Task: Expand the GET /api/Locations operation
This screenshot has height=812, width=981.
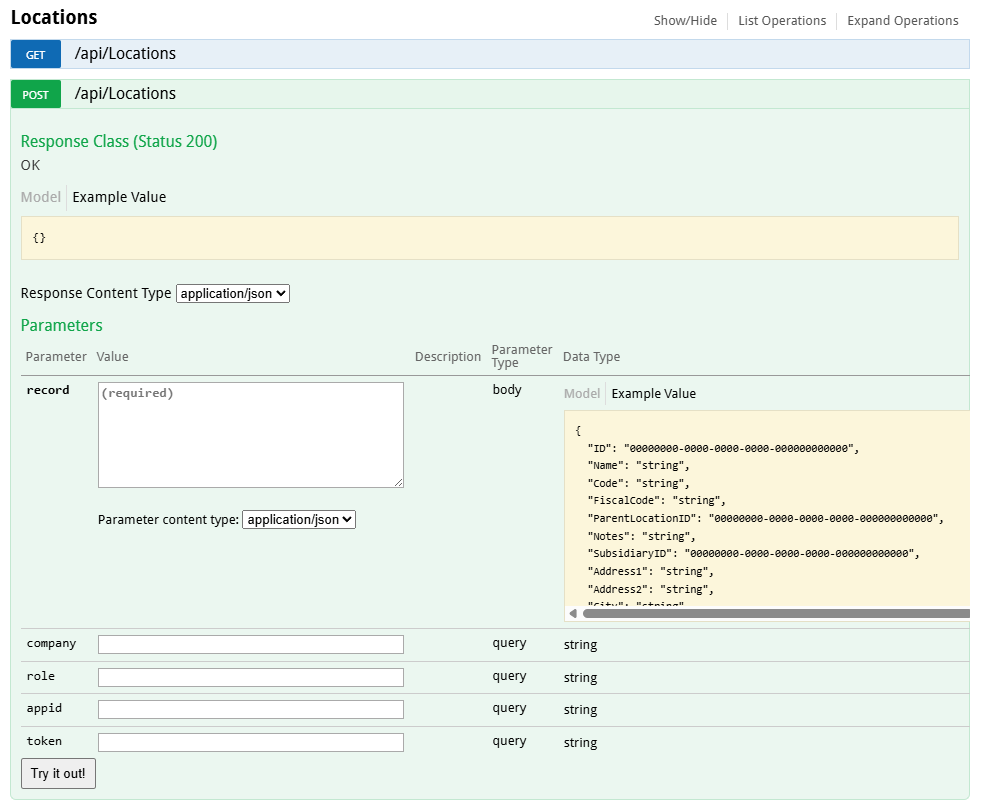Action: click(125, 54)
